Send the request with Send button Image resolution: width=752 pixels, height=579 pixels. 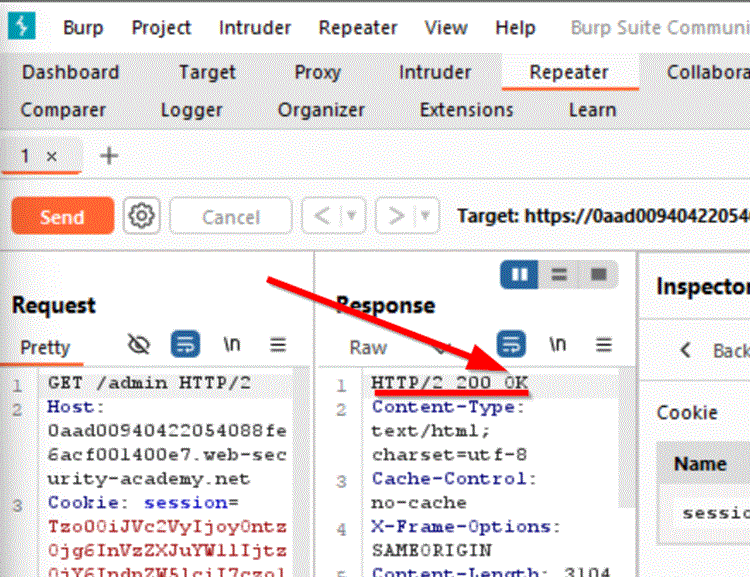tap(62, 216)
